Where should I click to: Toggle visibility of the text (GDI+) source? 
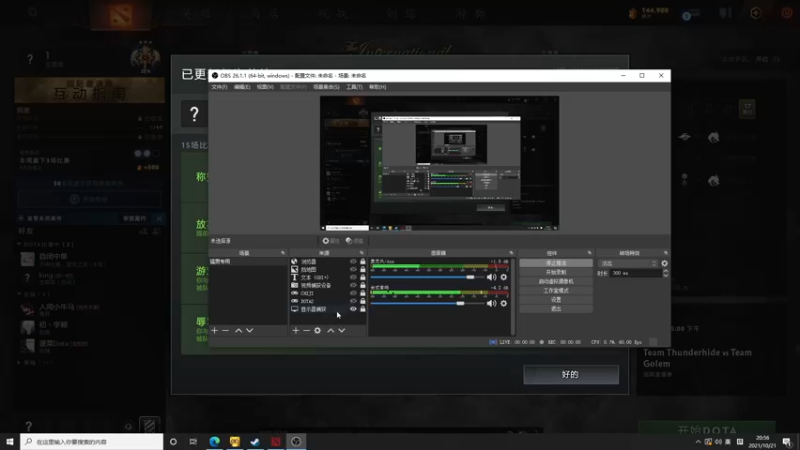(x=353, y=277)
